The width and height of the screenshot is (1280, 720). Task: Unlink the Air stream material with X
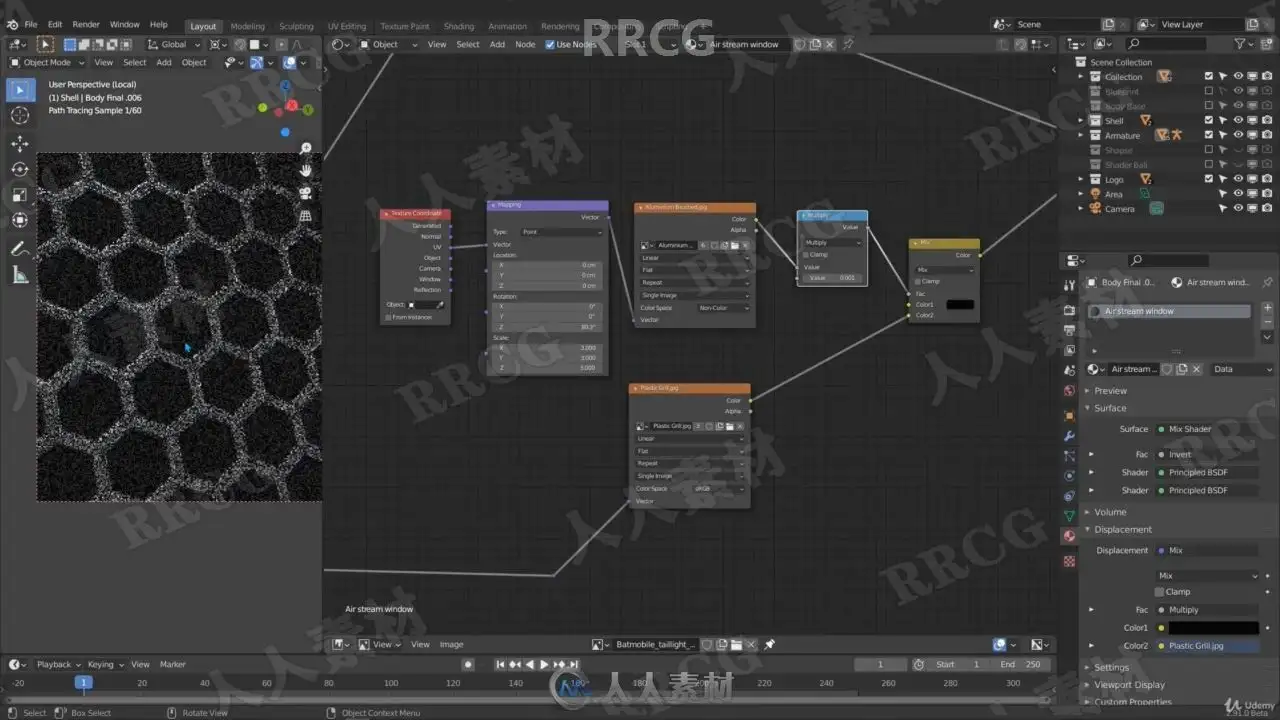tap(1196, 369)
